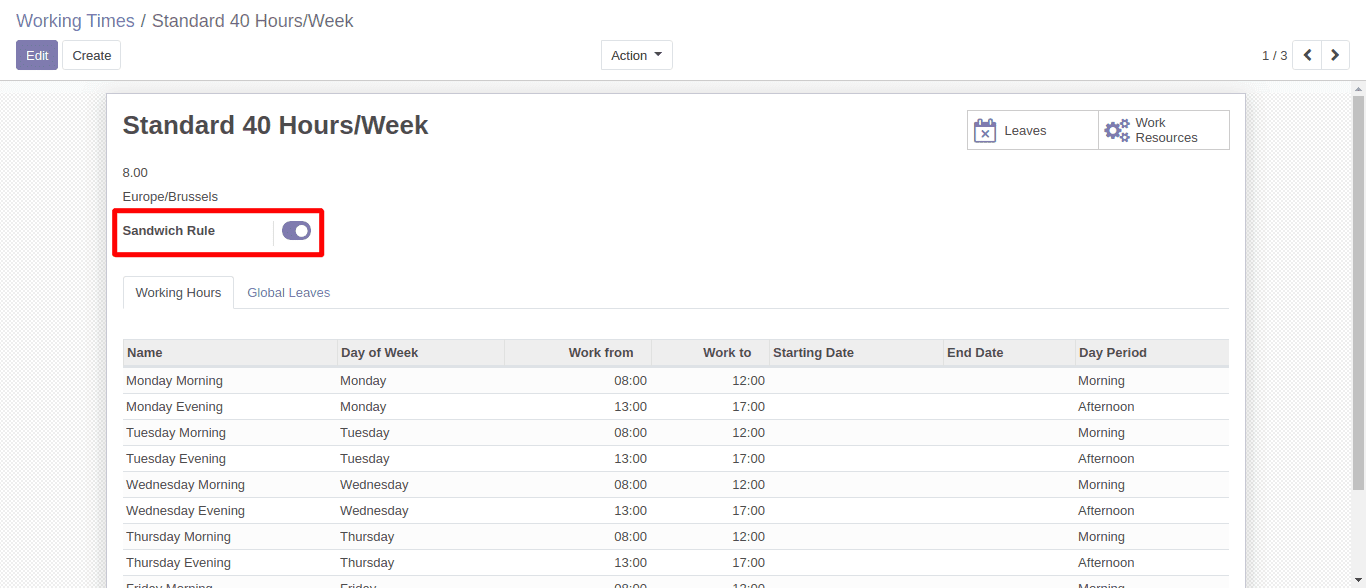Click the 1 / 3 pager counter
The height and width of the screenshot is (588, 1366).
1274,56
